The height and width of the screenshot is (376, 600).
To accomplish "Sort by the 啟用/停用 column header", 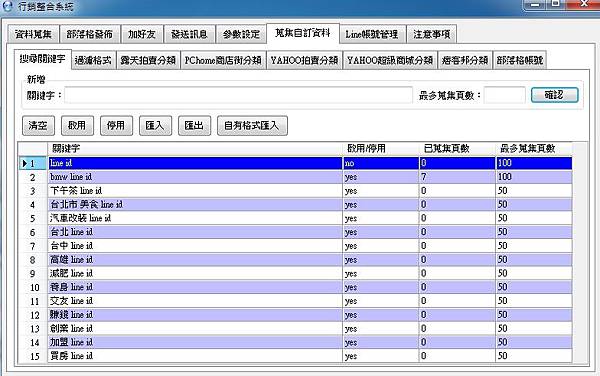I will click(x=381, y=148).
